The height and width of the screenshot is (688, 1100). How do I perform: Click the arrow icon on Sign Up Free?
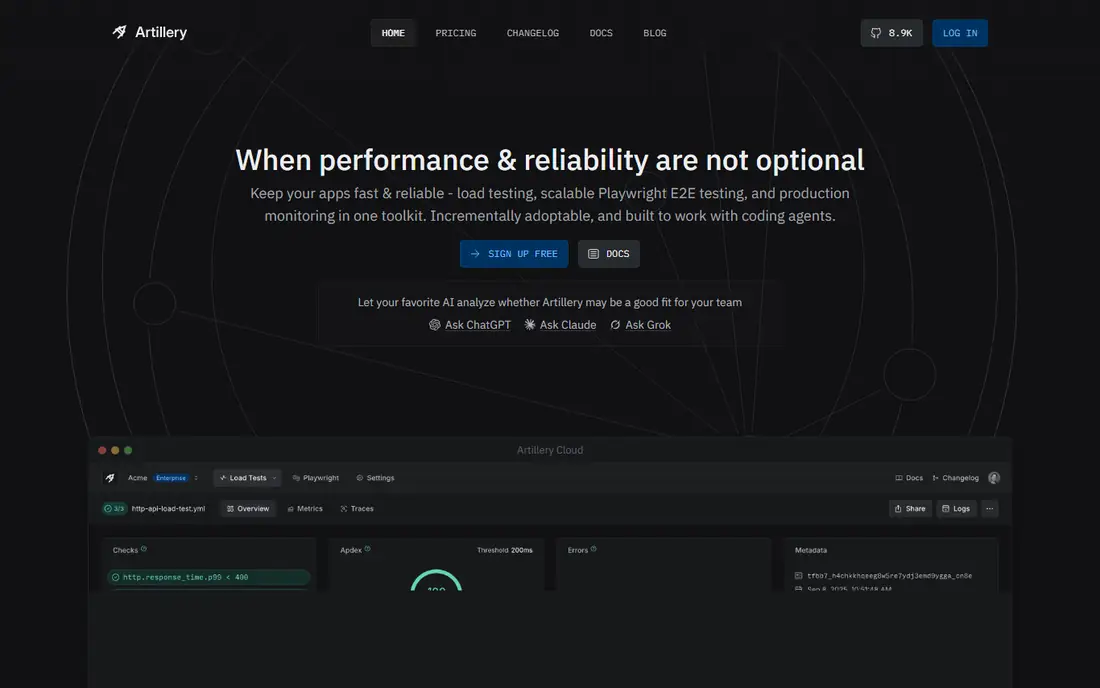475,254
